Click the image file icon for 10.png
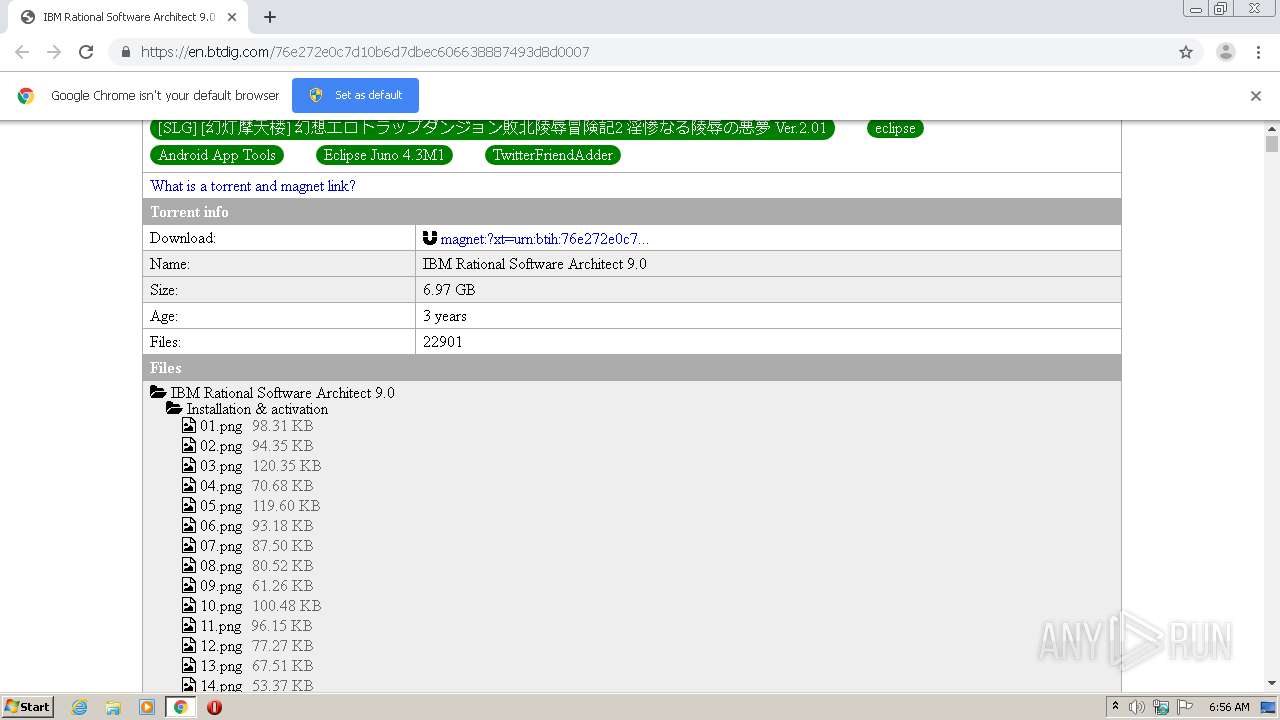The height and width of the screenshot is (720, 1280). pyautogui.click(x=189, y=606)
